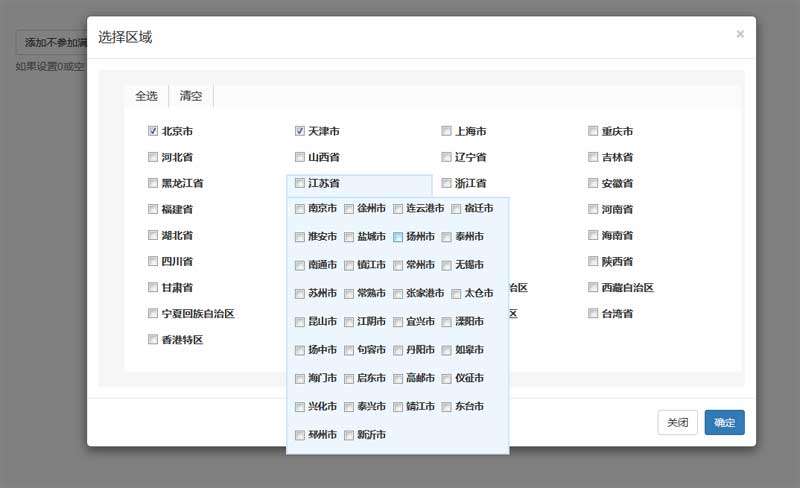Check the 香港特区 checkbox
Viewport: 800px width, 488px height.
pyautogui.click(x=153, y=340)
